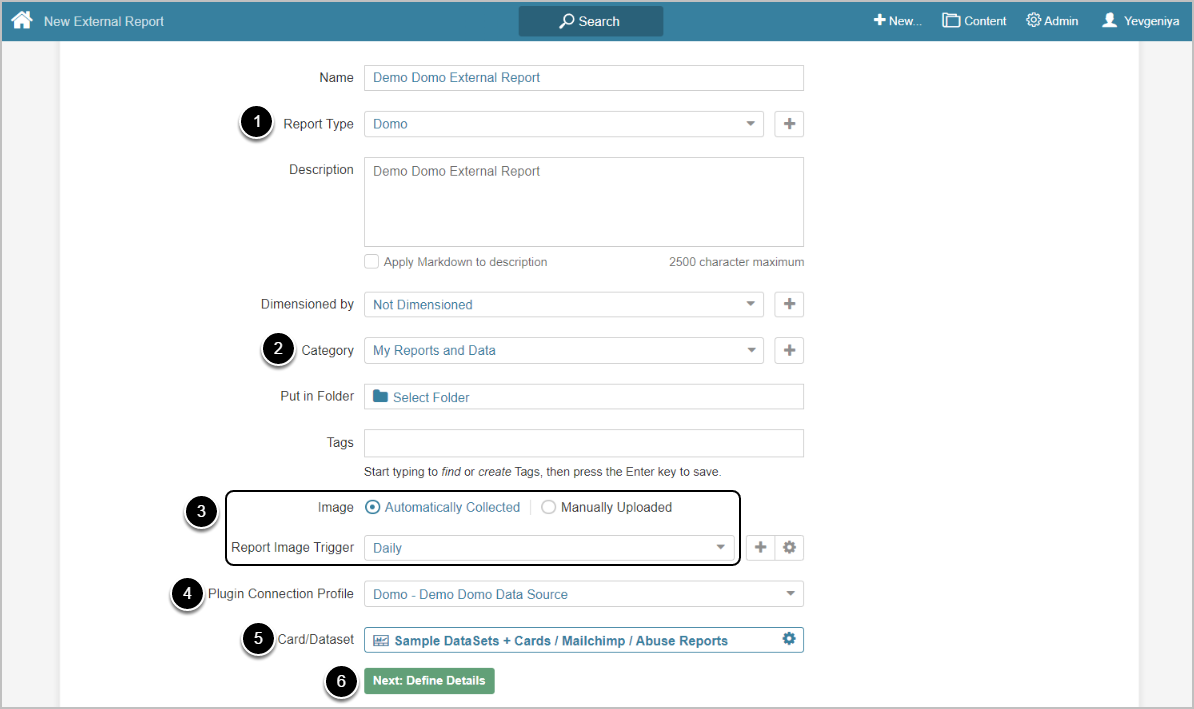This screenshot has width=1194, height=709.
Task: Click gear icon in Card/Dataset field
Action: coord(789,639)
